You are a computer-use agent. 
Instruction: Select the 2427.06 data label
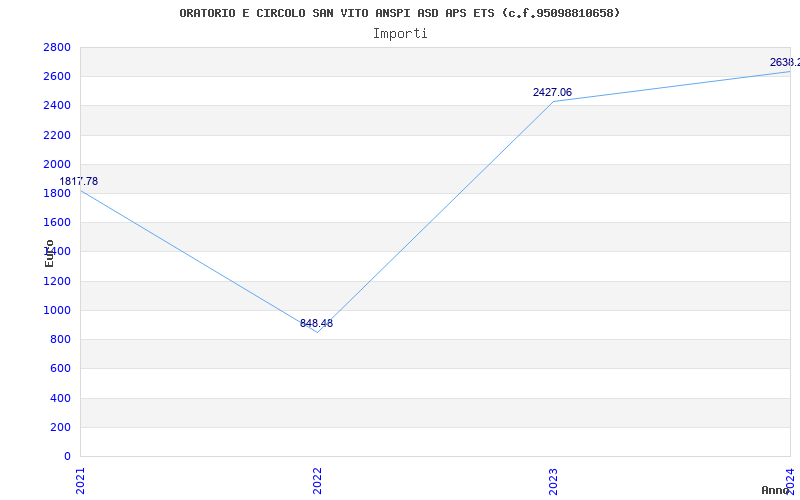553,92
